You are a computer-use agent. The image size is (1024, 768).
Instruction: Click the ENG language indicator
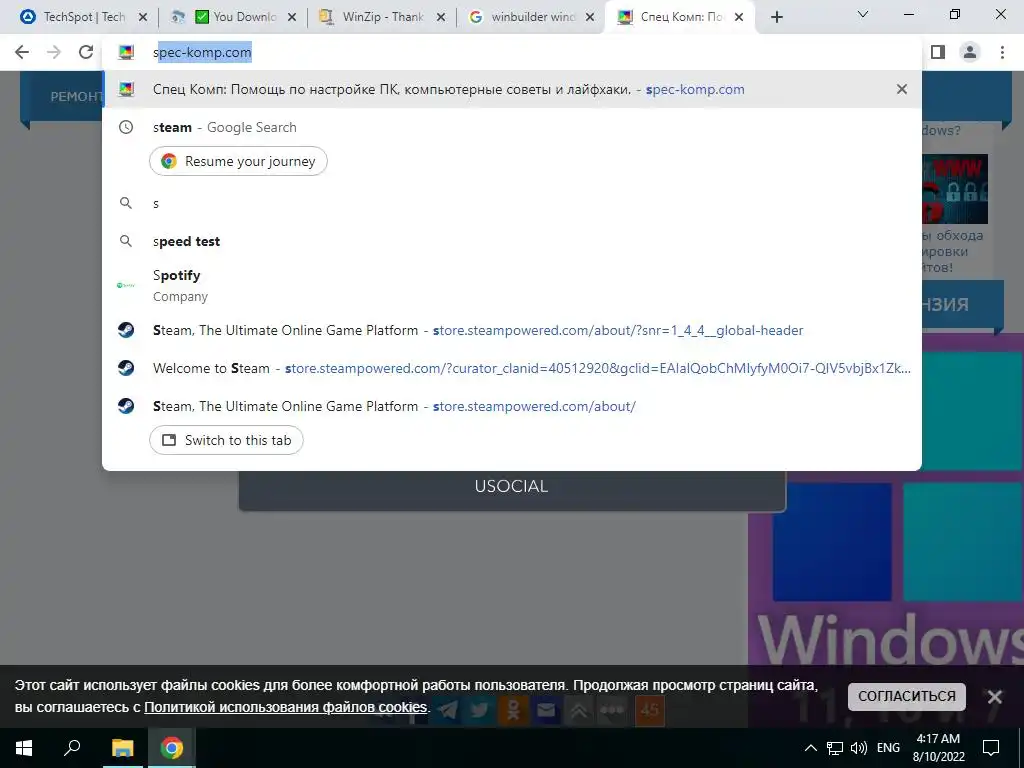click(x=888, y=748)
